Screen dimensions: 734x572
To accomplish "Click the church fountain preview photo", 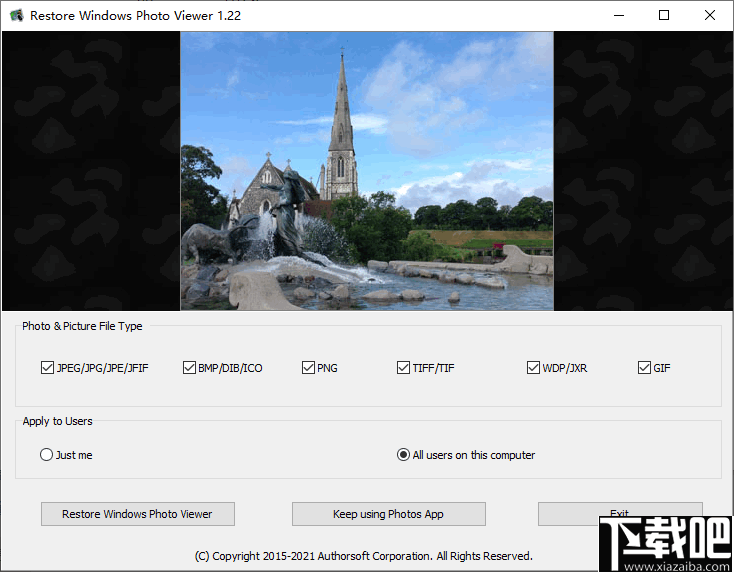I will pos(367,171).
